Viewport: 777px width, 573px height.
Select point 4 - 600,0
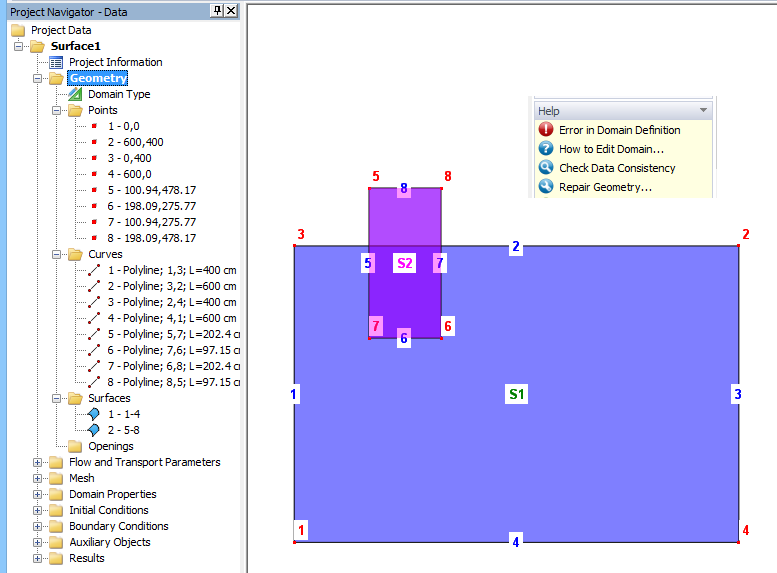pos(129,174)
